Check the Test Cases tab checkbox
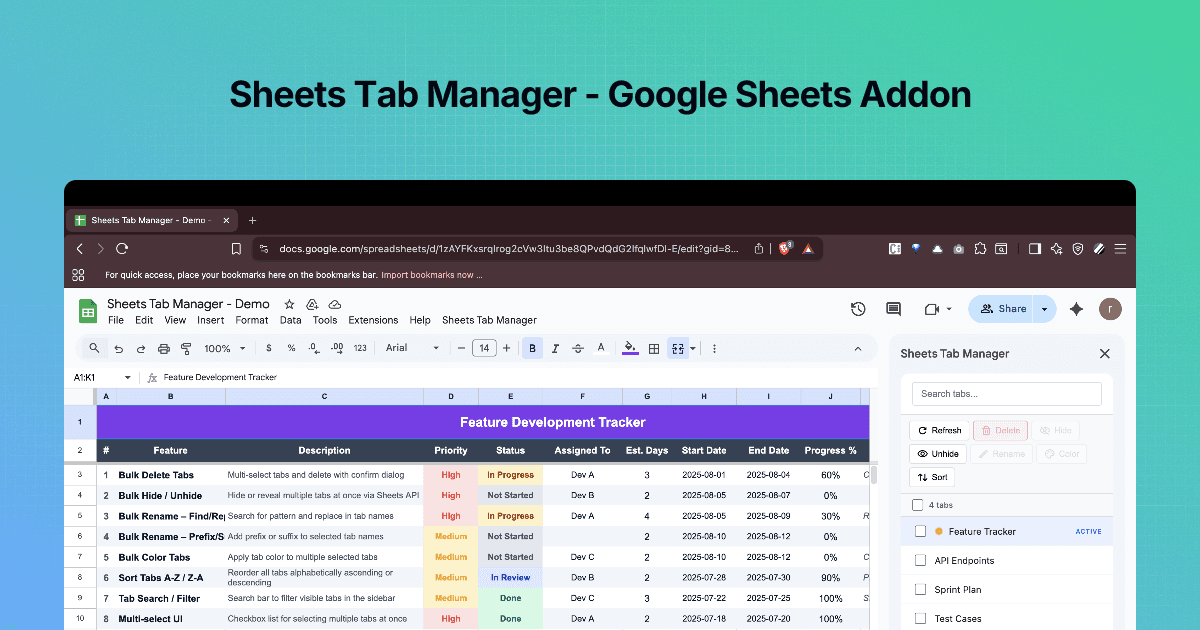This screenshot has width=1200, height=630. coord(921,619)
